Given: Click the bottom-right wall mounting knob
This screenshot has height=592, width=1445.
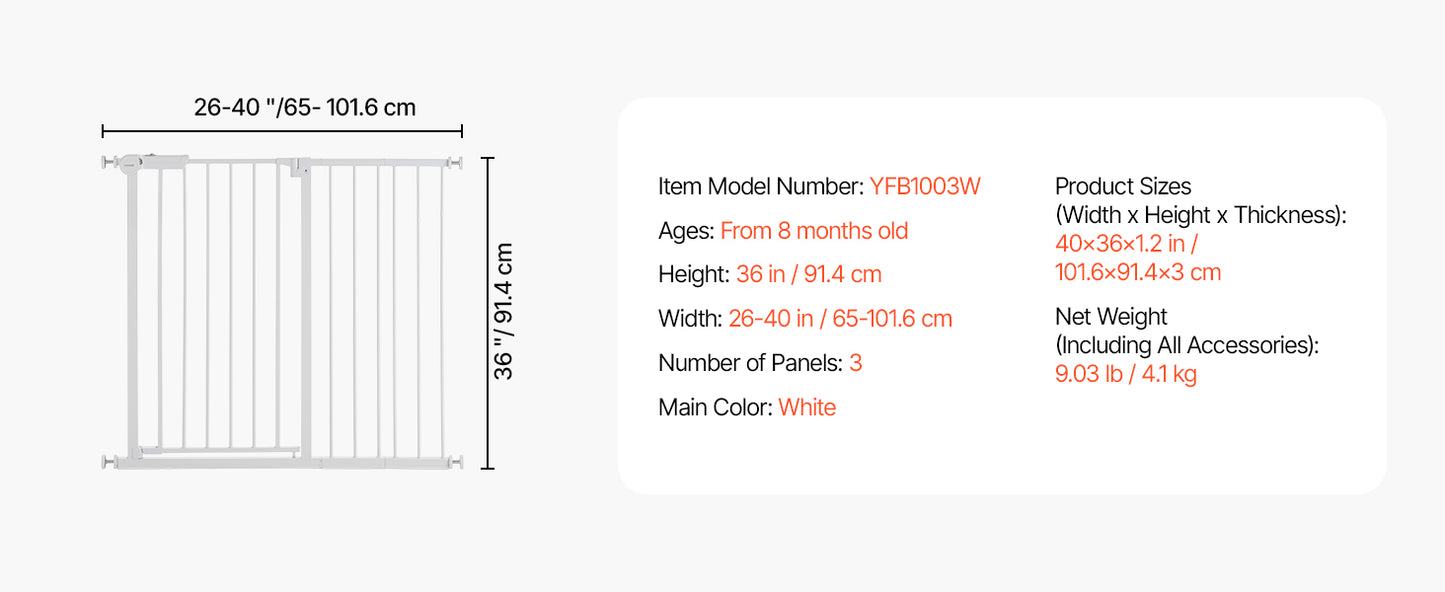Looking at the screenshot, I should [x=457, y=461].
